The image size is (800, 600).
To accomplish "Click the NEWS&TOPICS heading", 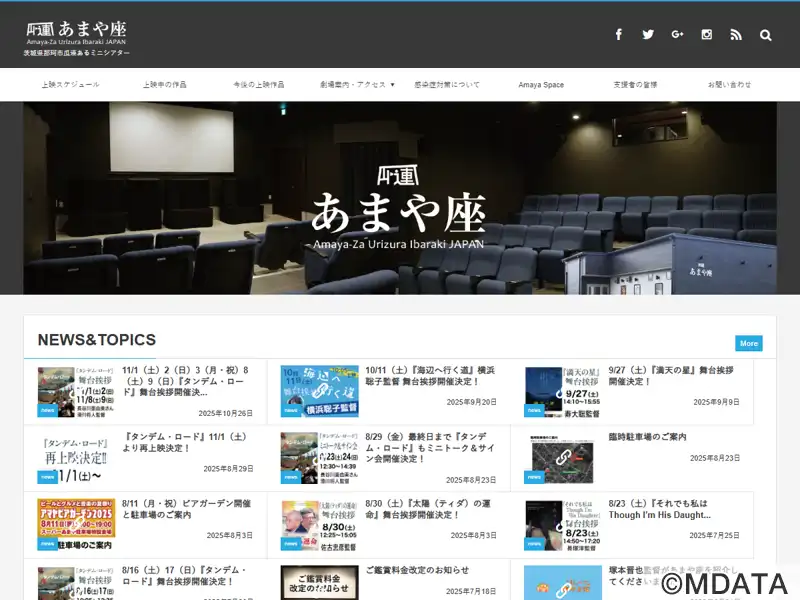I will click(x=97, y=340).
